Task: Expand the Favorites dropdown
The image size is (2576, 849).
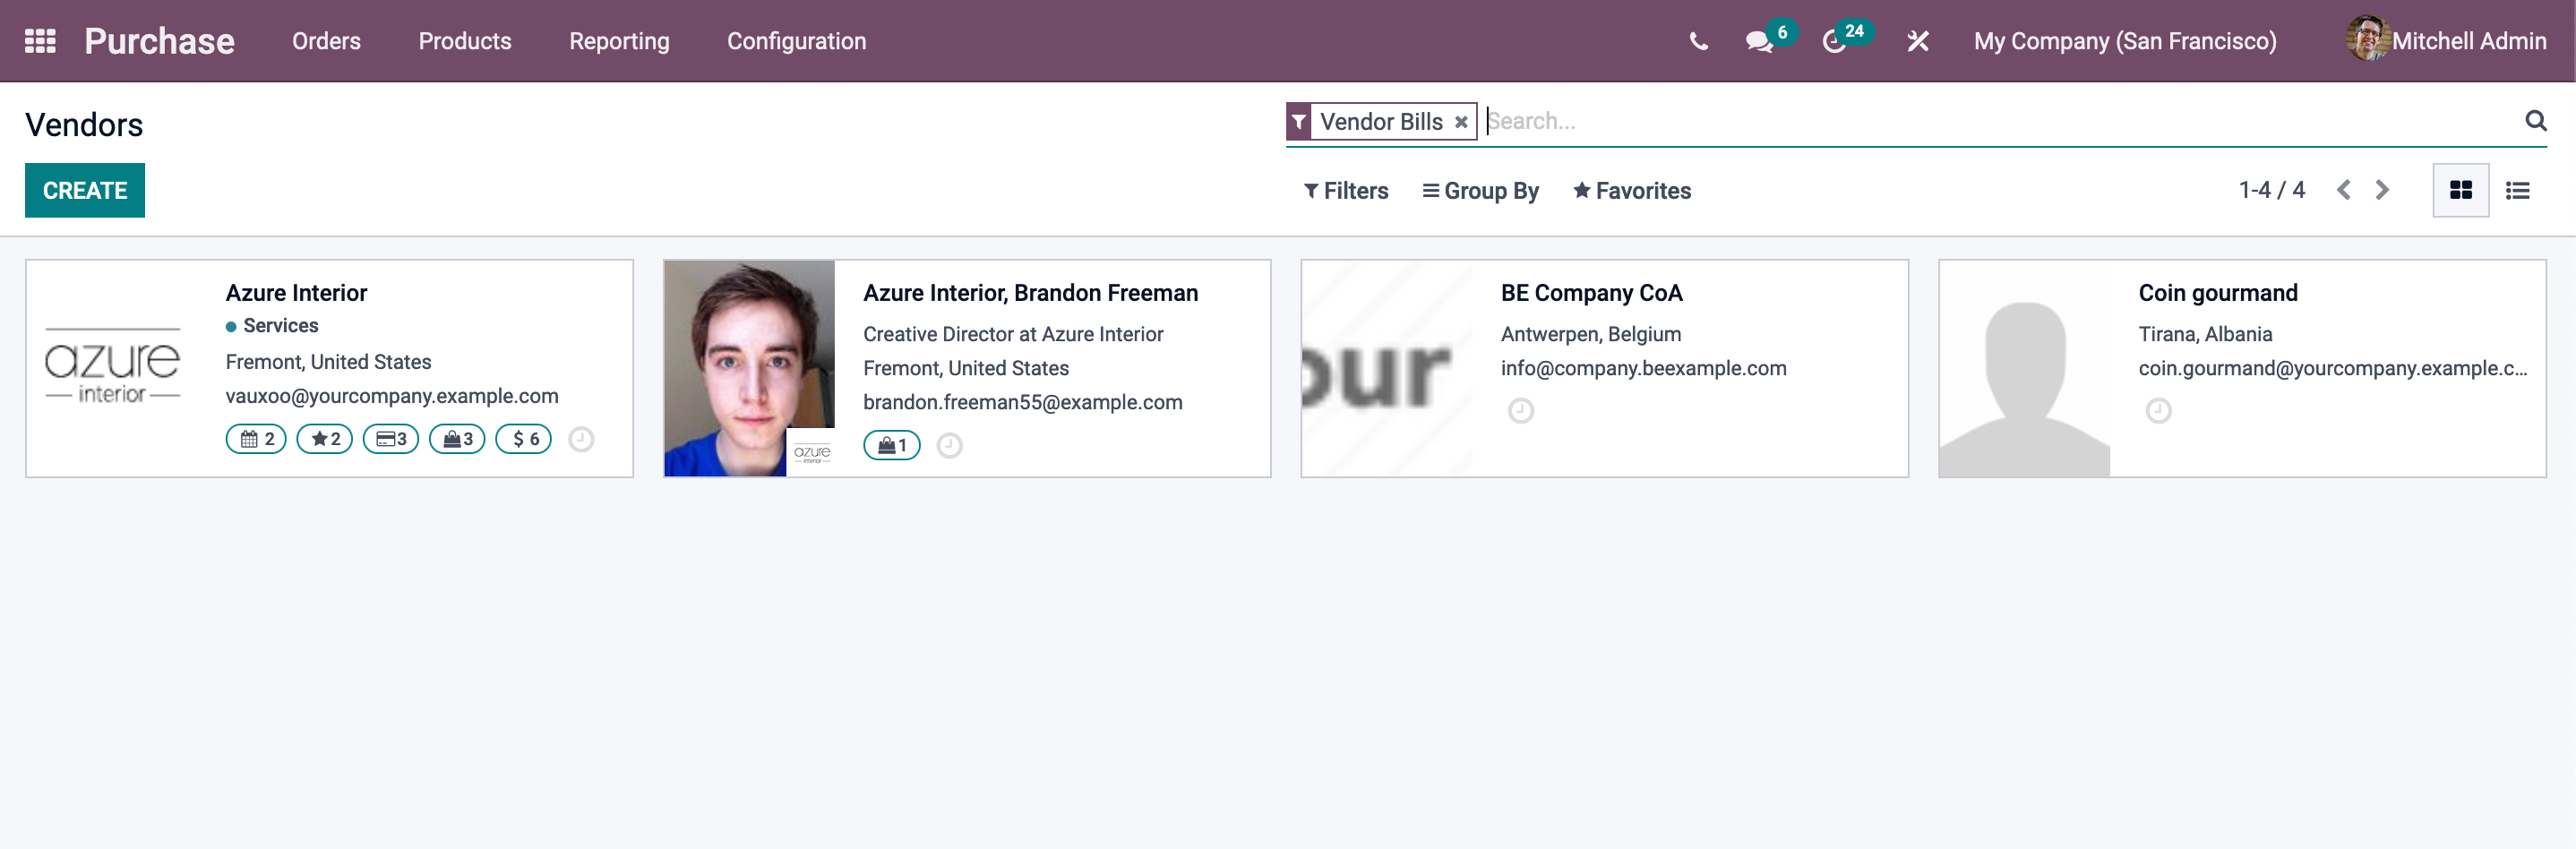Action: point(1632,191)
